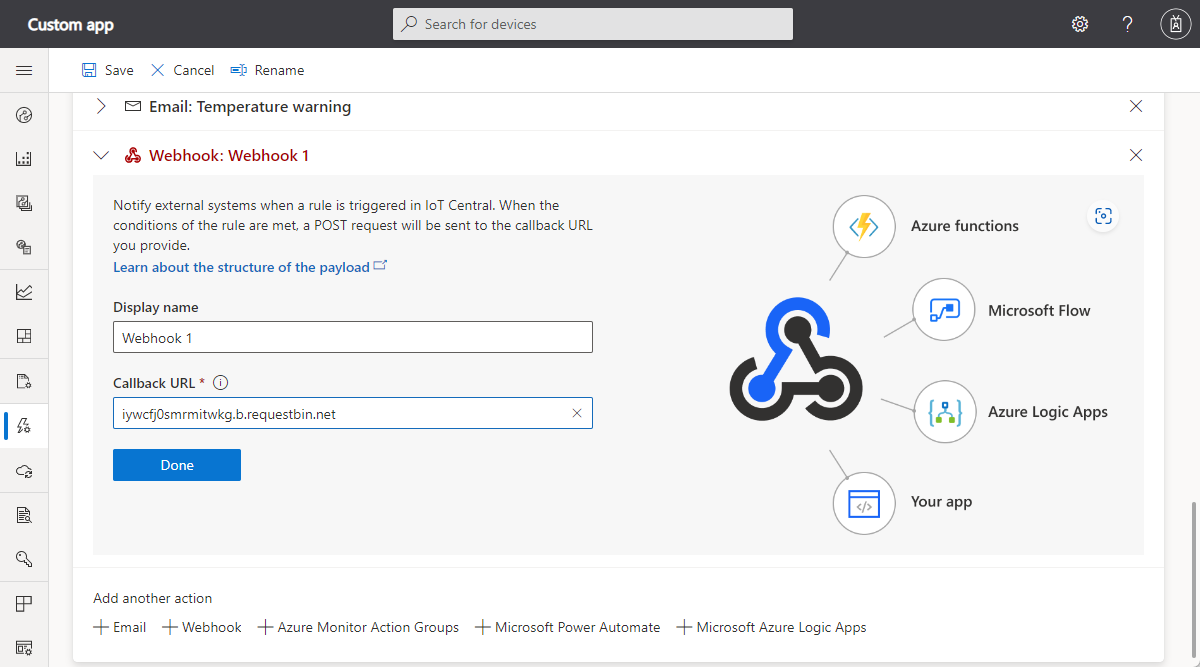Screen dimensions: 1200x667
Task: Click the 'Your app' label
Action: (x=941, y=502)
